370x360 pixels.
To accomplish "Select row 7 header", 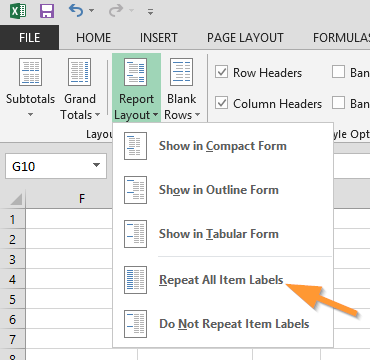I will pos(13,339).
